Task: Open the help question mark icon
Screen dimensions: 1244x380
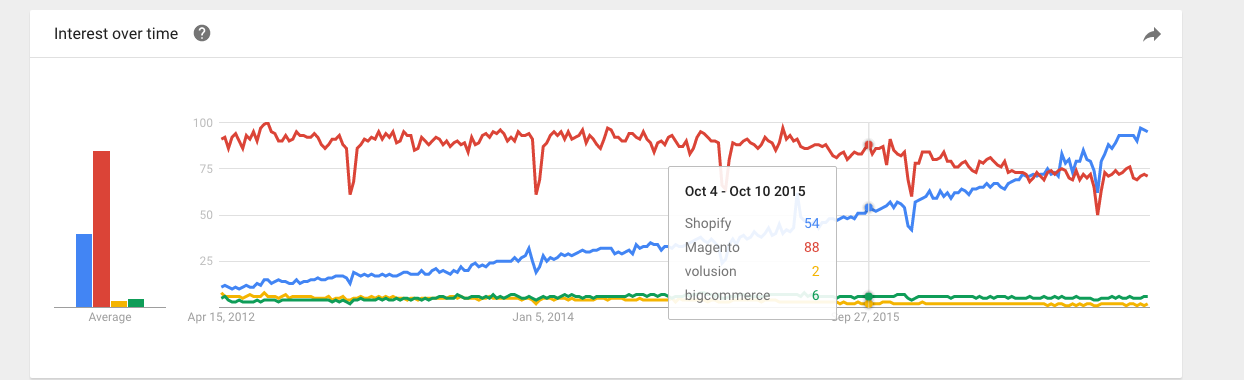Action: tap(202, 34)
